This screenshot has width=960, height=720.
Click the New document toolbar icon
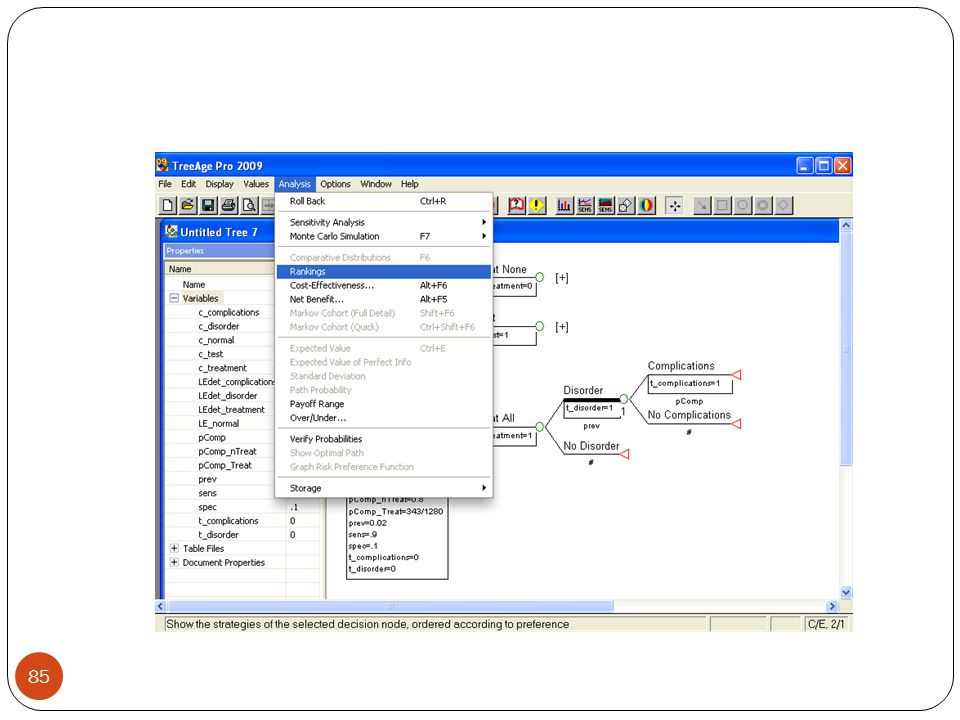(167, 205)
